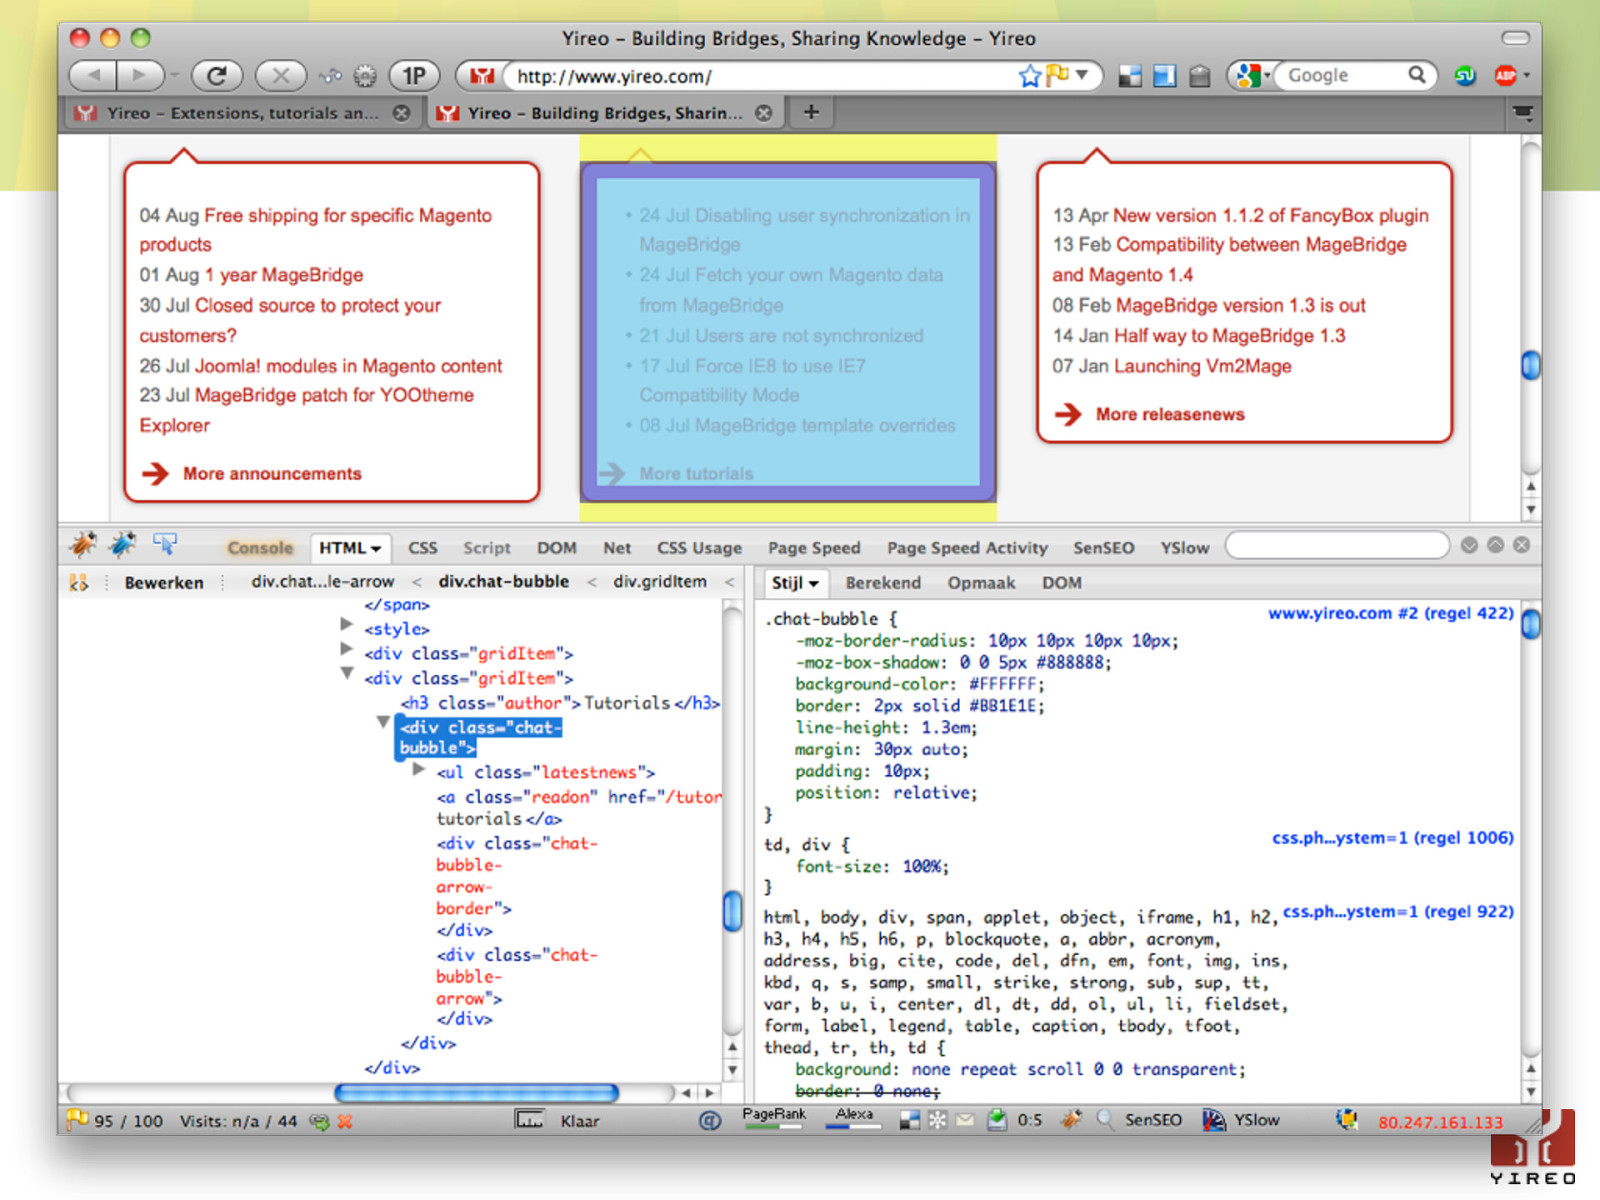
Task: Click the magnifier in the Google search box
Action: coord(1416,75)
